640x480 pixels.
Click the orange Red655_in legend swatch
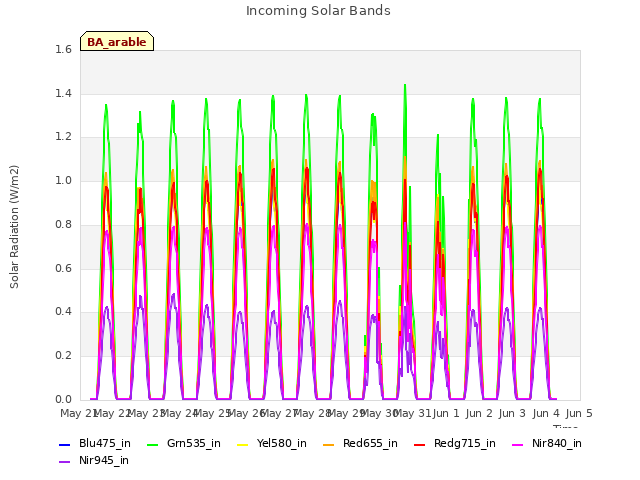[x=329, y=444]
